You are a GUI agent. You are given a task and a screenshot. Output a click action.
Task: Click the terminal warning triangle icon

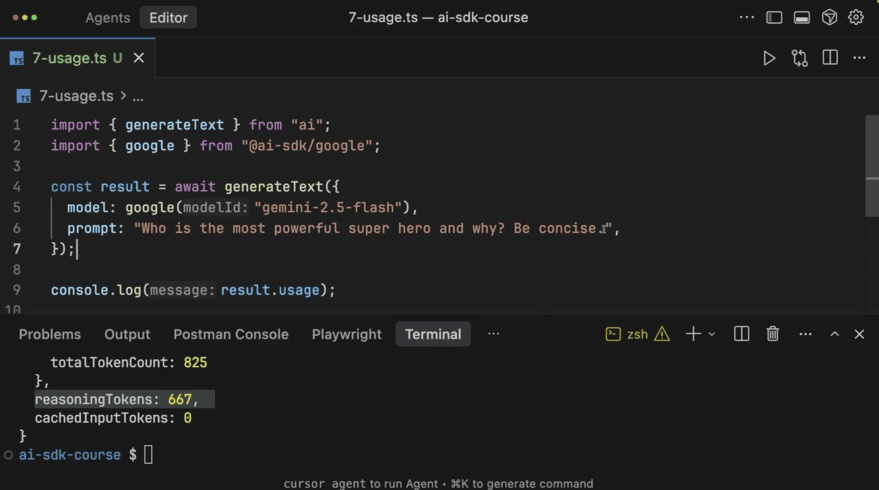click(662, 334)
